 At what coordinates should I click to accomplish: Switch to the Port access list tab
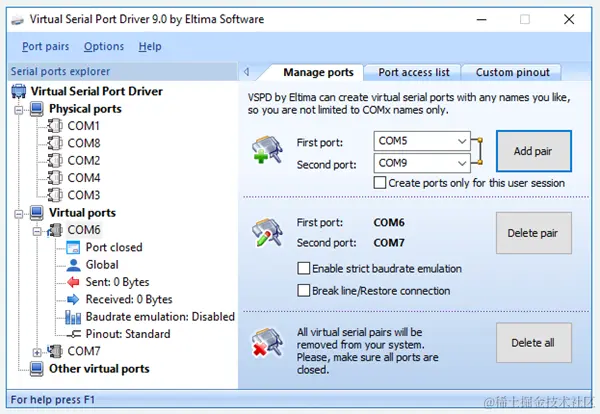click(414, 72)
